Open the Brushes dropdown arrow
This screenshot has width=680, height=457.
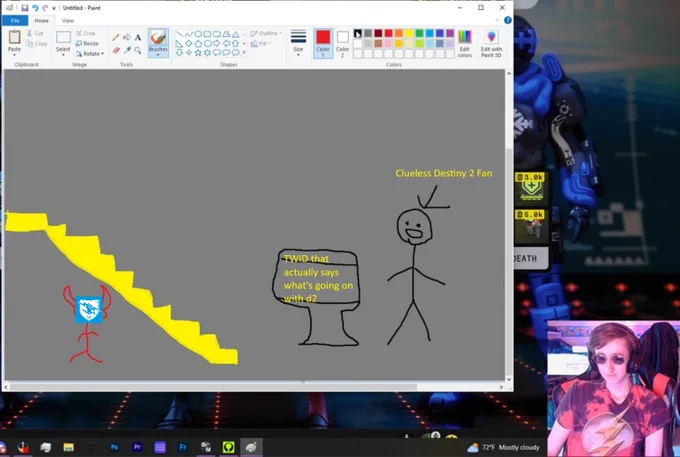(158, 55)
